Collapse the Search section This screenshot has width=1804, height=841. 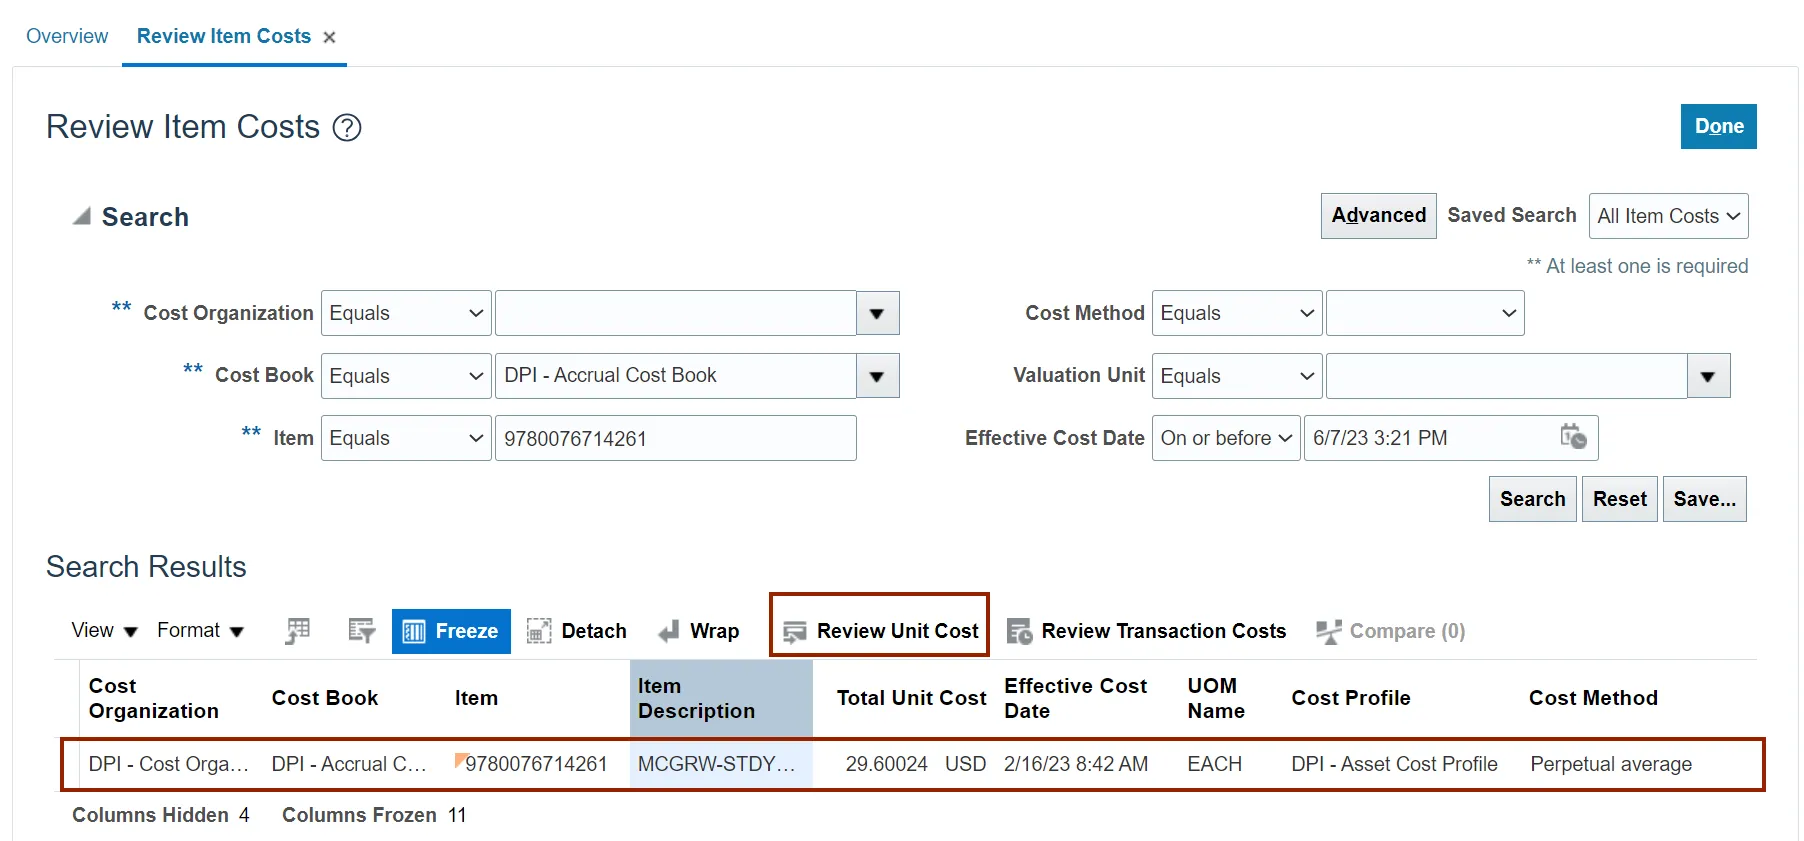[x=82, y=217]
